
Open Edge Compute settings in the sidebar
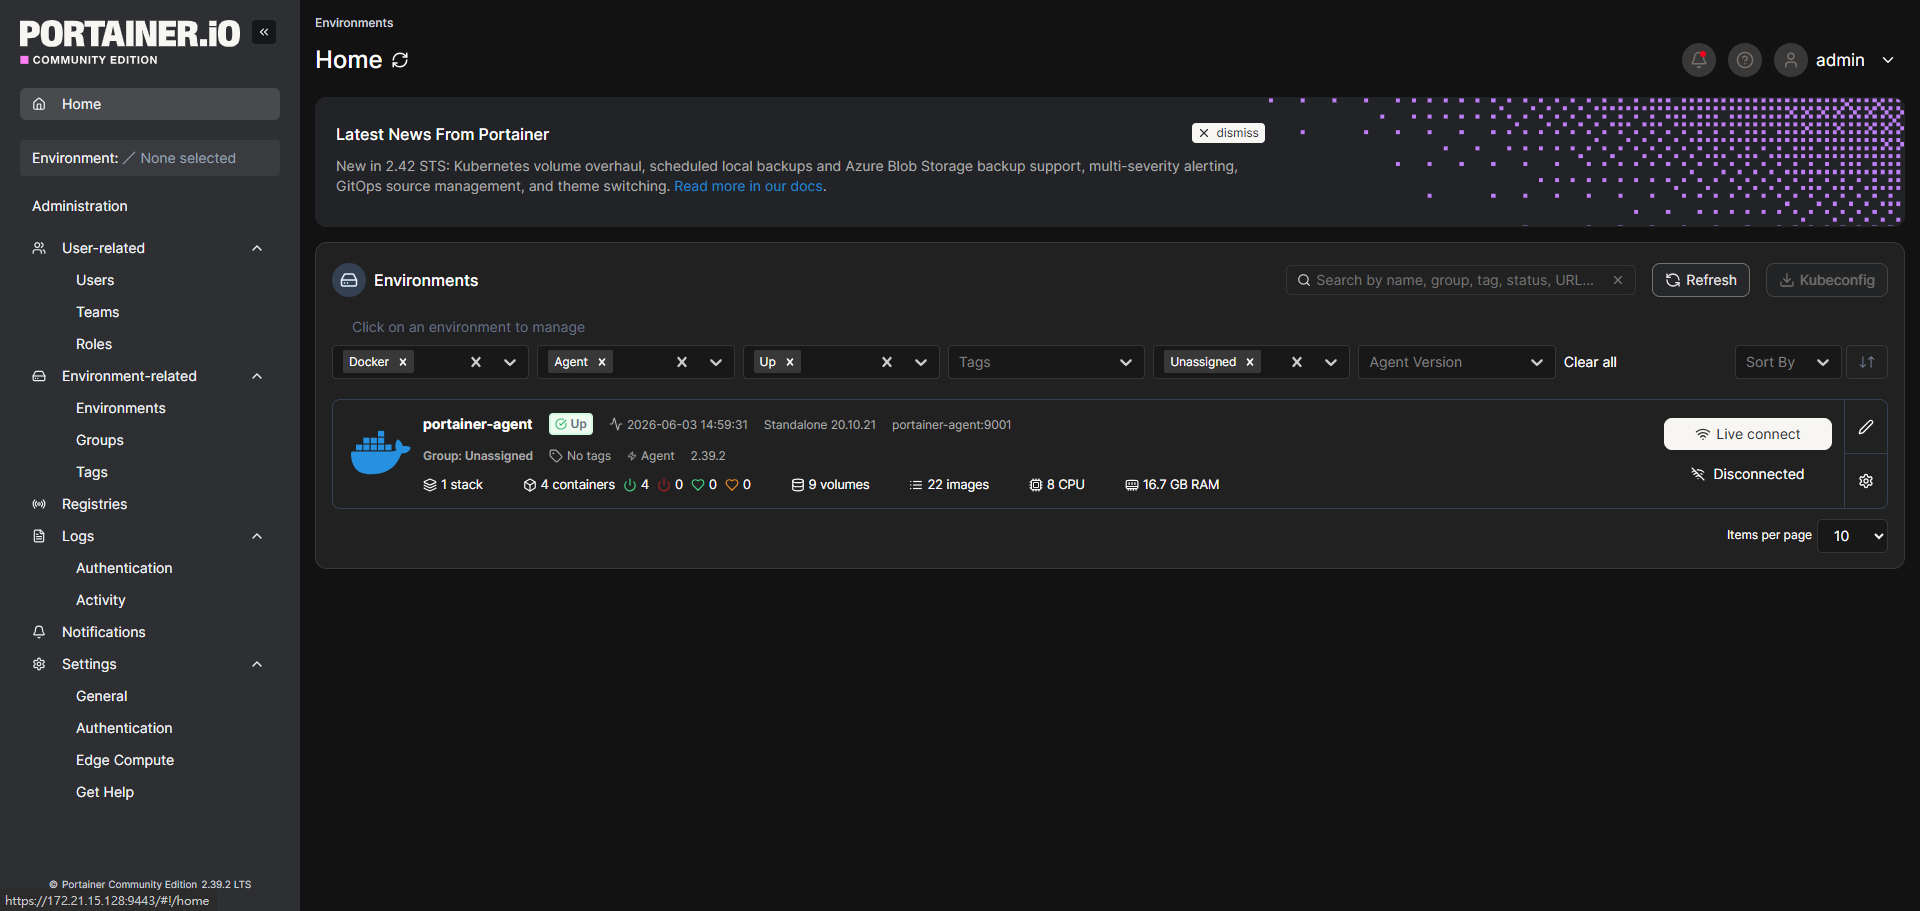click(125, 760)
